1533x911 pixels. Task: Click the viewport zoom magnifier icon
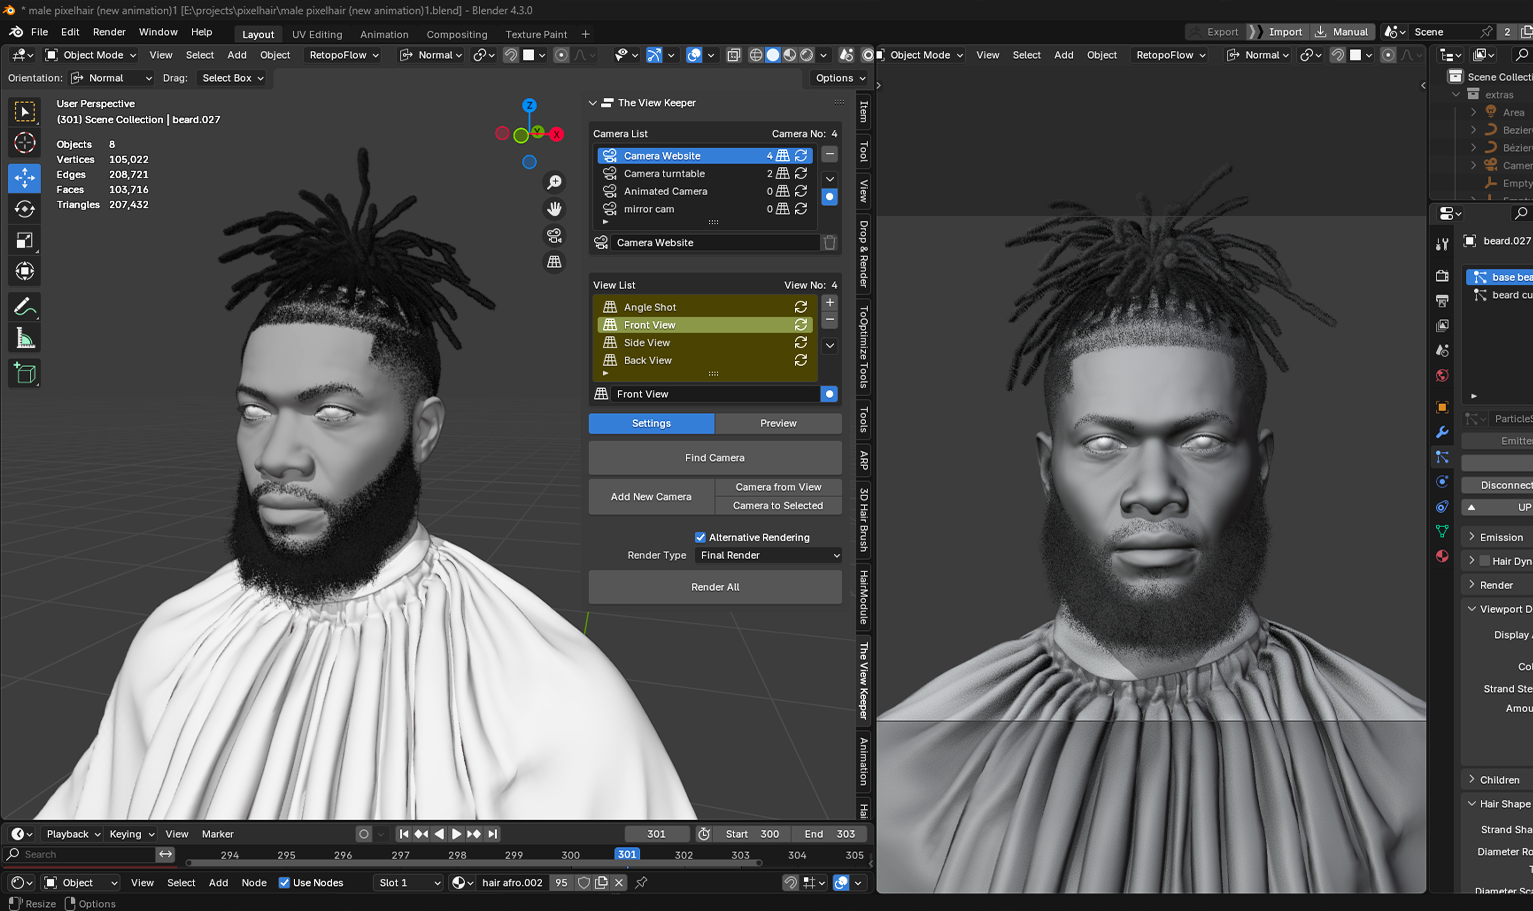[554, 182]
